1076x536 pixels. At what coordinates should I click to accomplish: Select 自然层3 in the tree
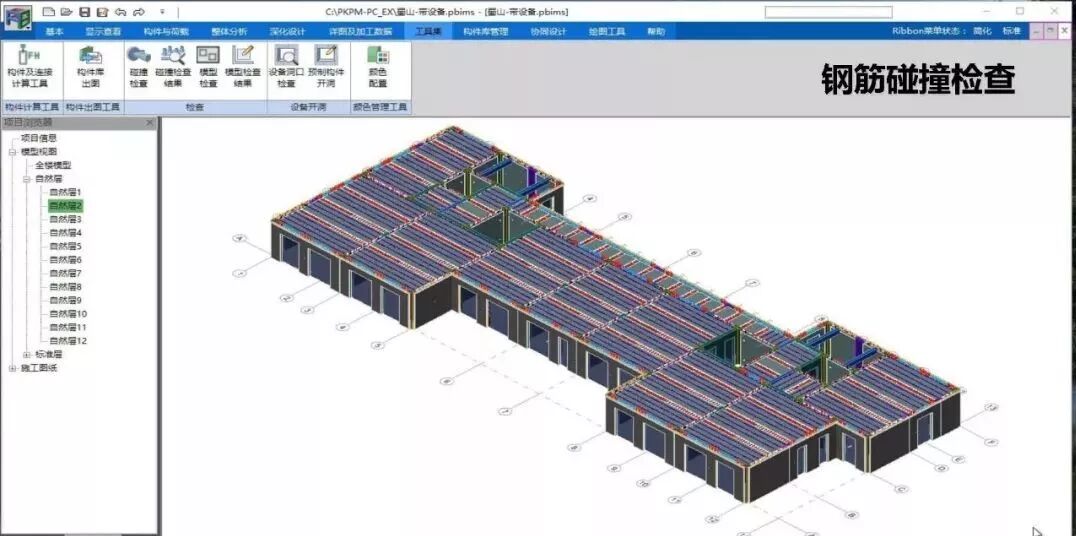click(65, 219)
